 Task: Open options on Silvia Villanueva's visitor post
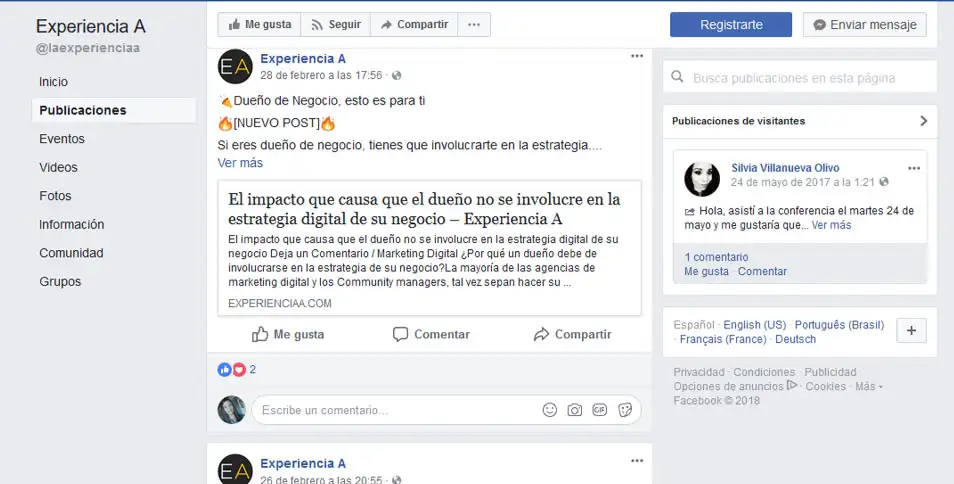point(914,168)
